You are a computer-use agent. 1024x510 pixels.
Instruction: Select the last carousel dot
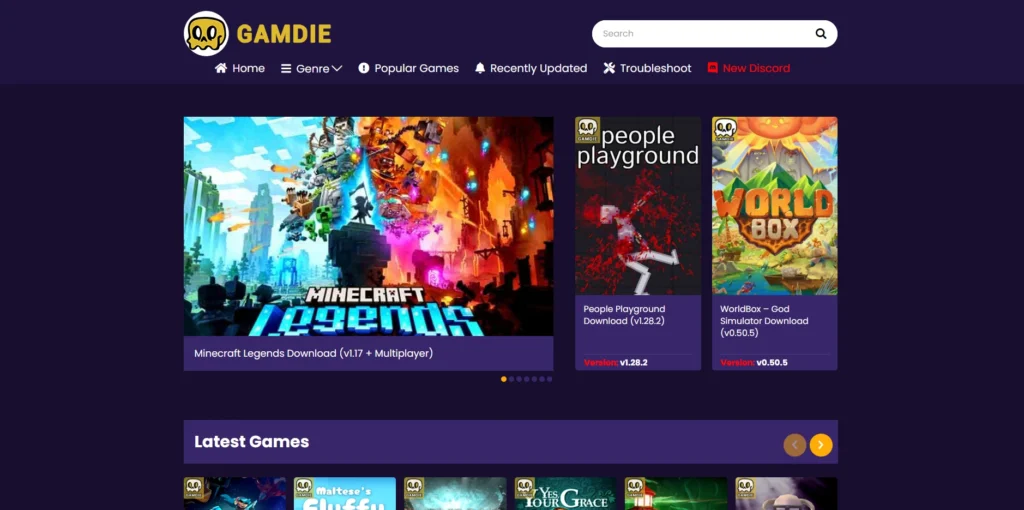pos(549,379)
